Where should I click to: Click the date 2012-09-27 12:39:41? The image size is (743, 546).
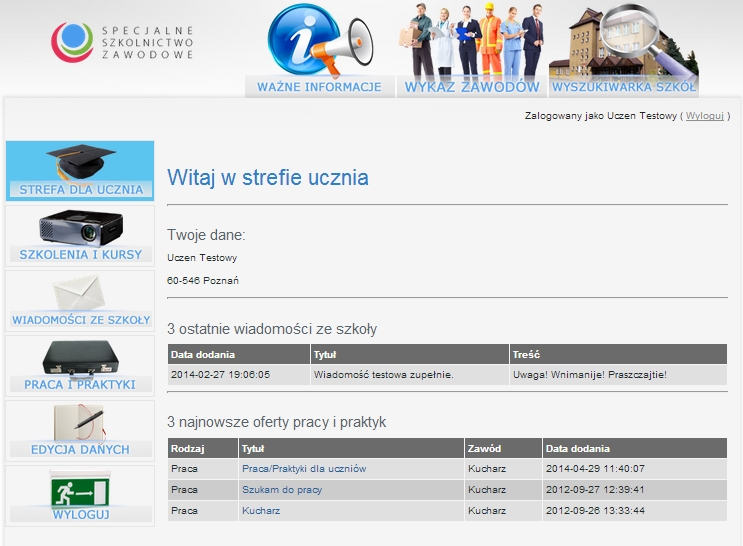coord(595,490)
